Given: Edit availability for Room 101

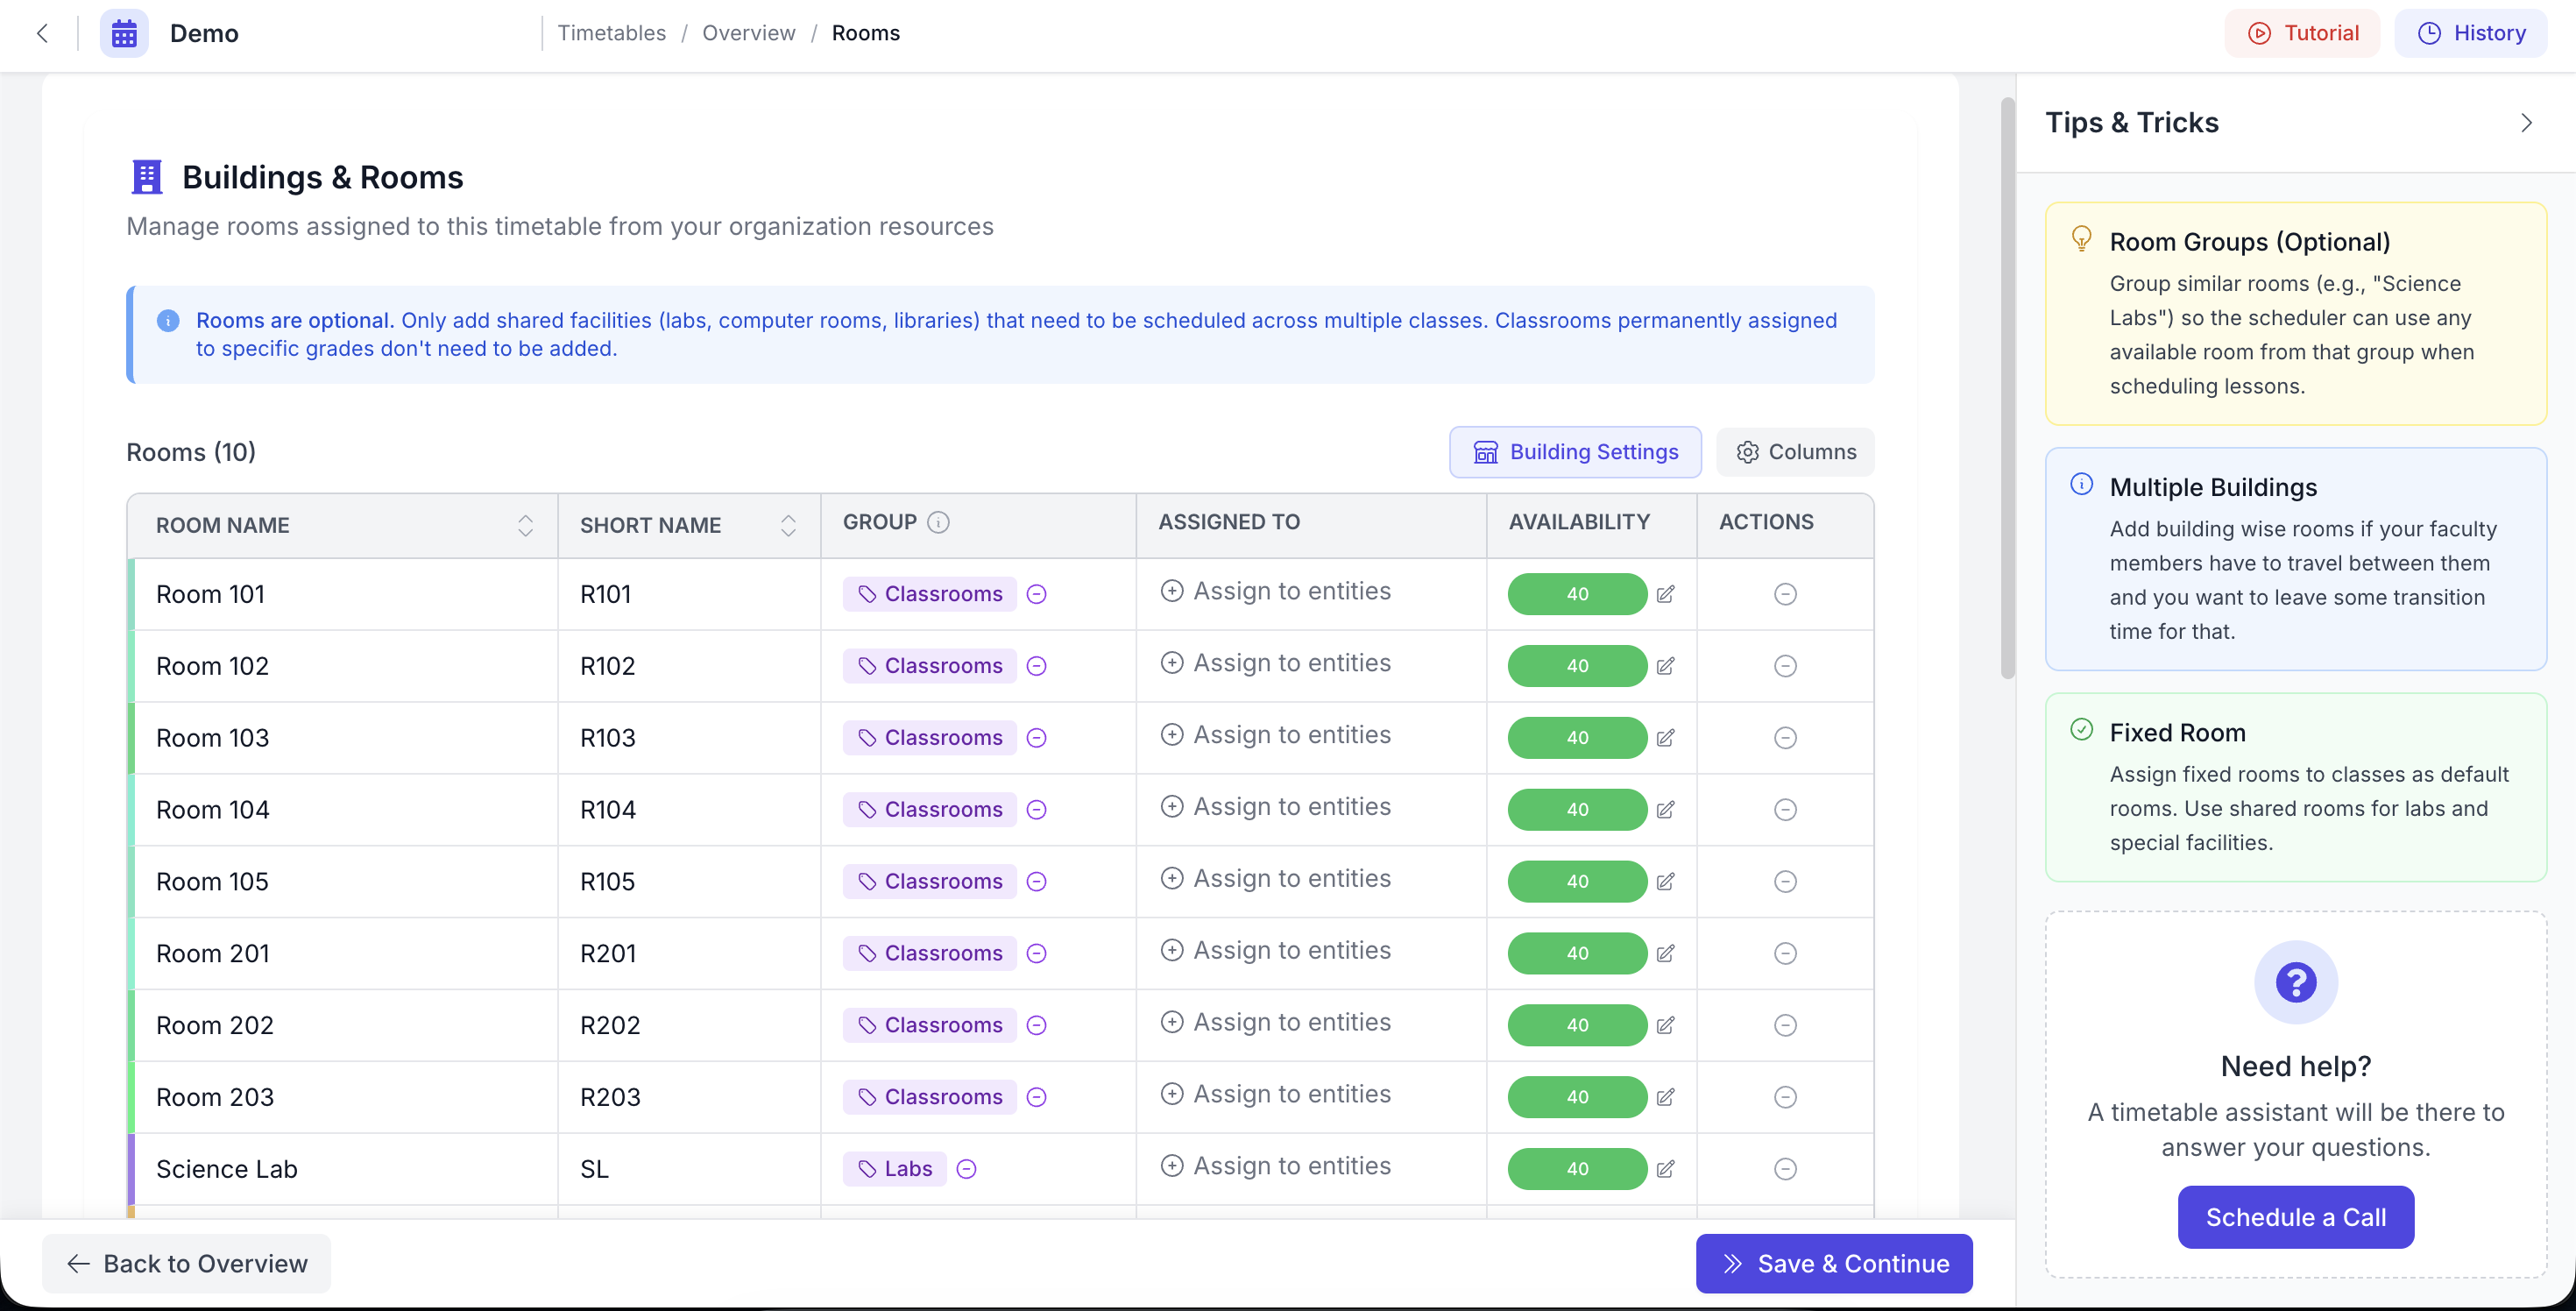Looking at the screenshot, I should pyautogui.click(x=1665, y=594).
